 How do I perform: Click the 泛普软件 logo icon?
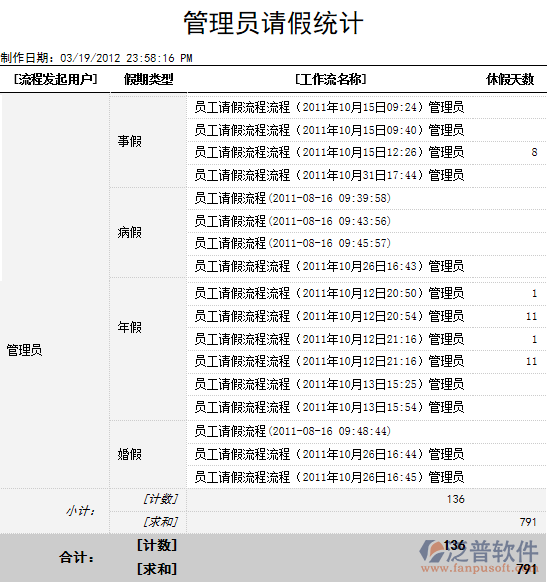[433, 551]
